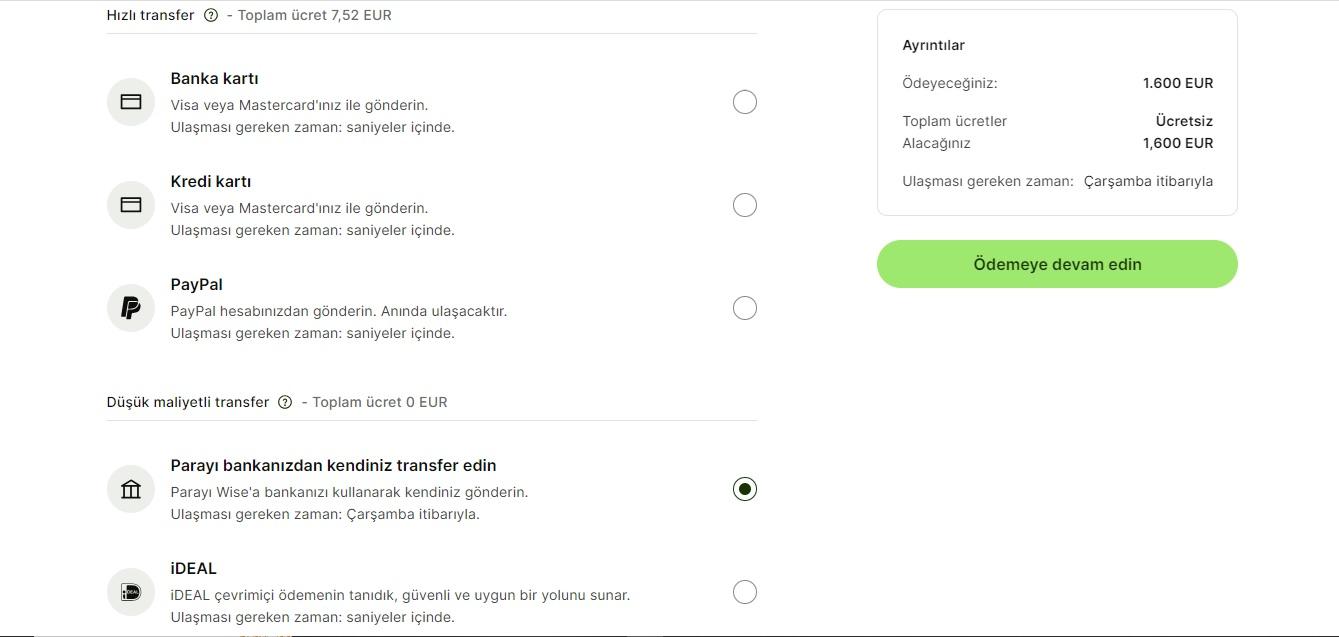Open the Hızlı transfer help tooltip icon
Image resolution: width=1339 pixels, height=637 pixels.
210,14
